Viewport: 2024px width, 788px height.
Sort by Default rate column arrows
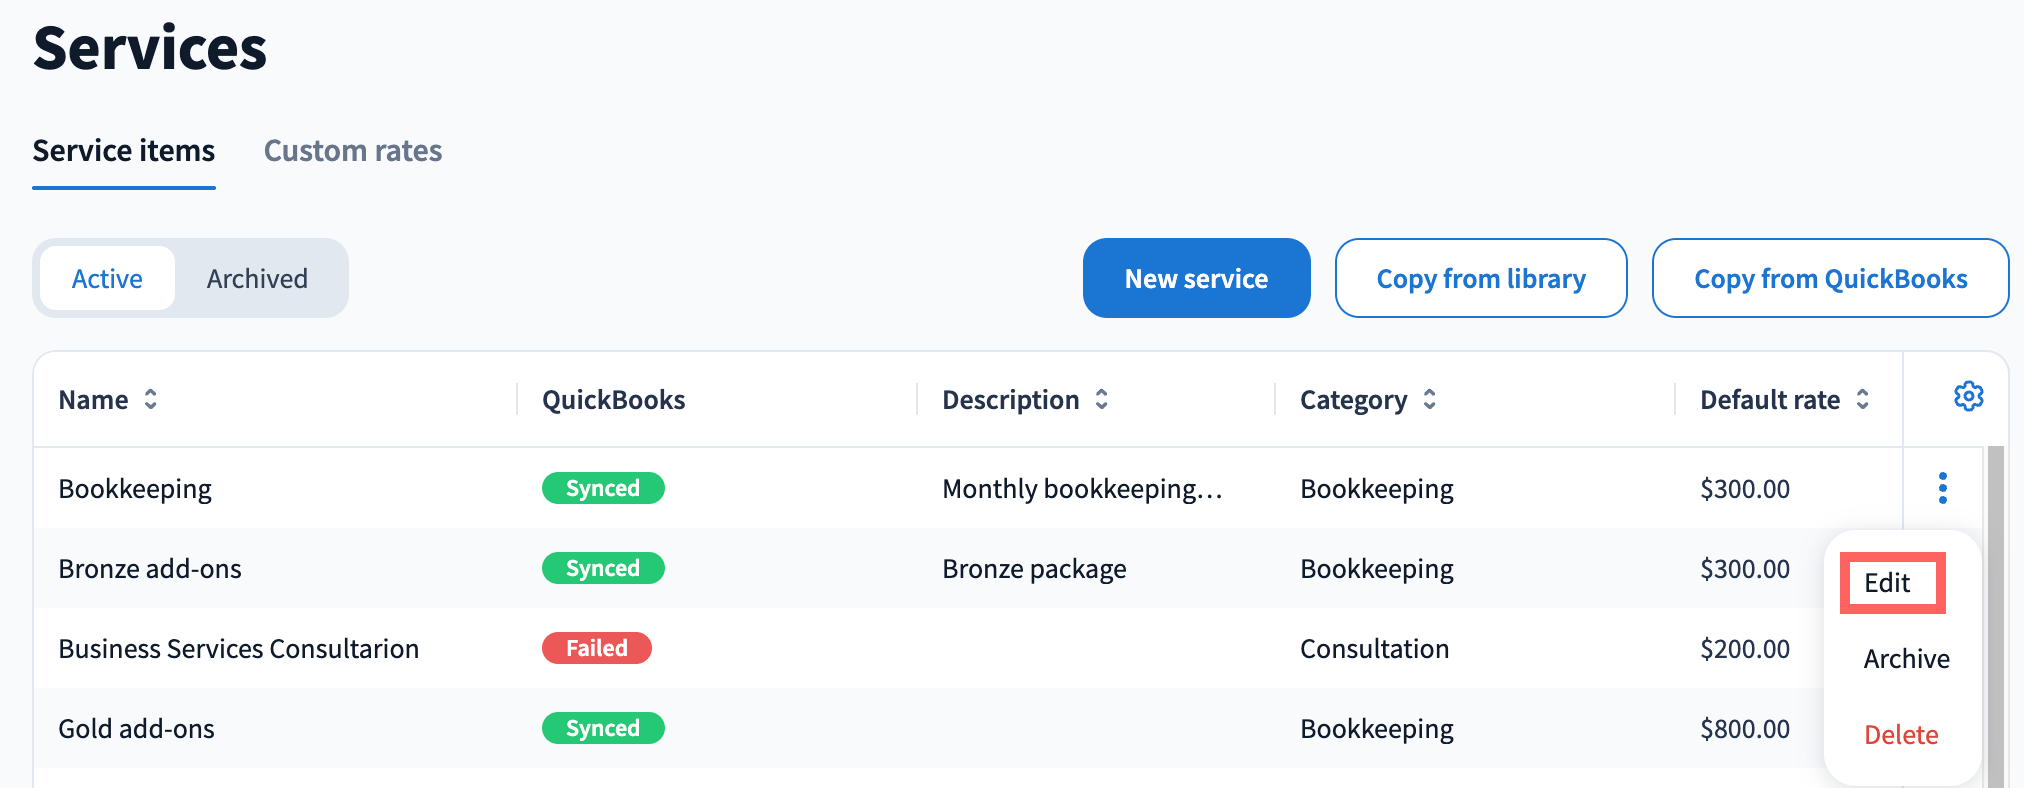(1862, 400)
